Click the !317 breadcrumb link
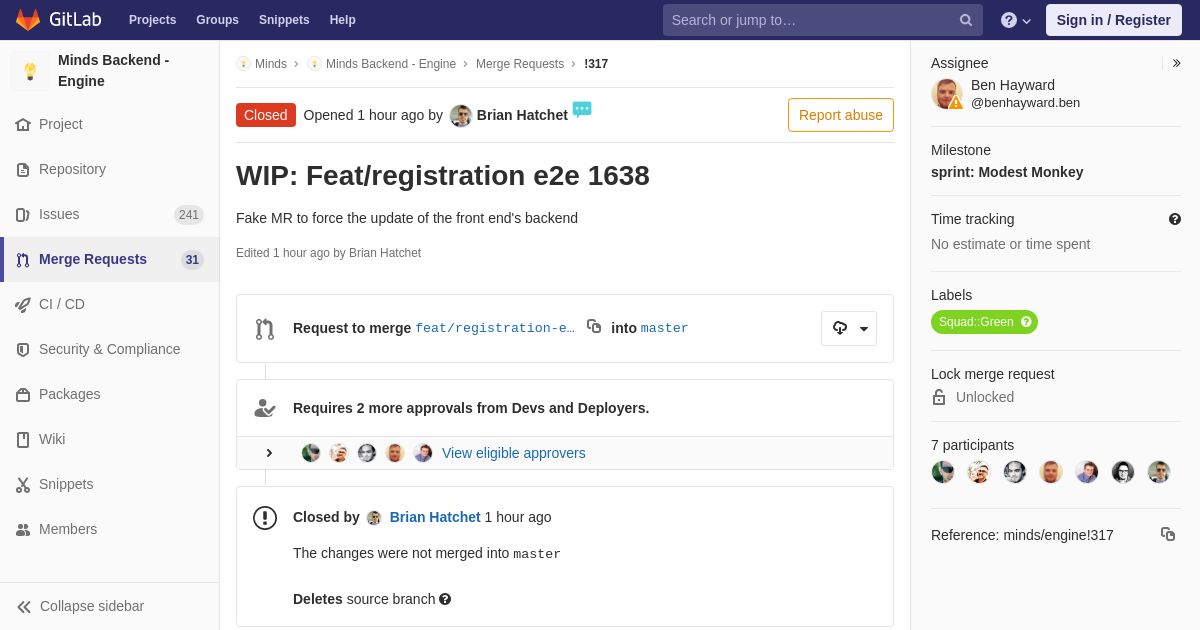The image size is (1200, 630). tap(596, 64)
